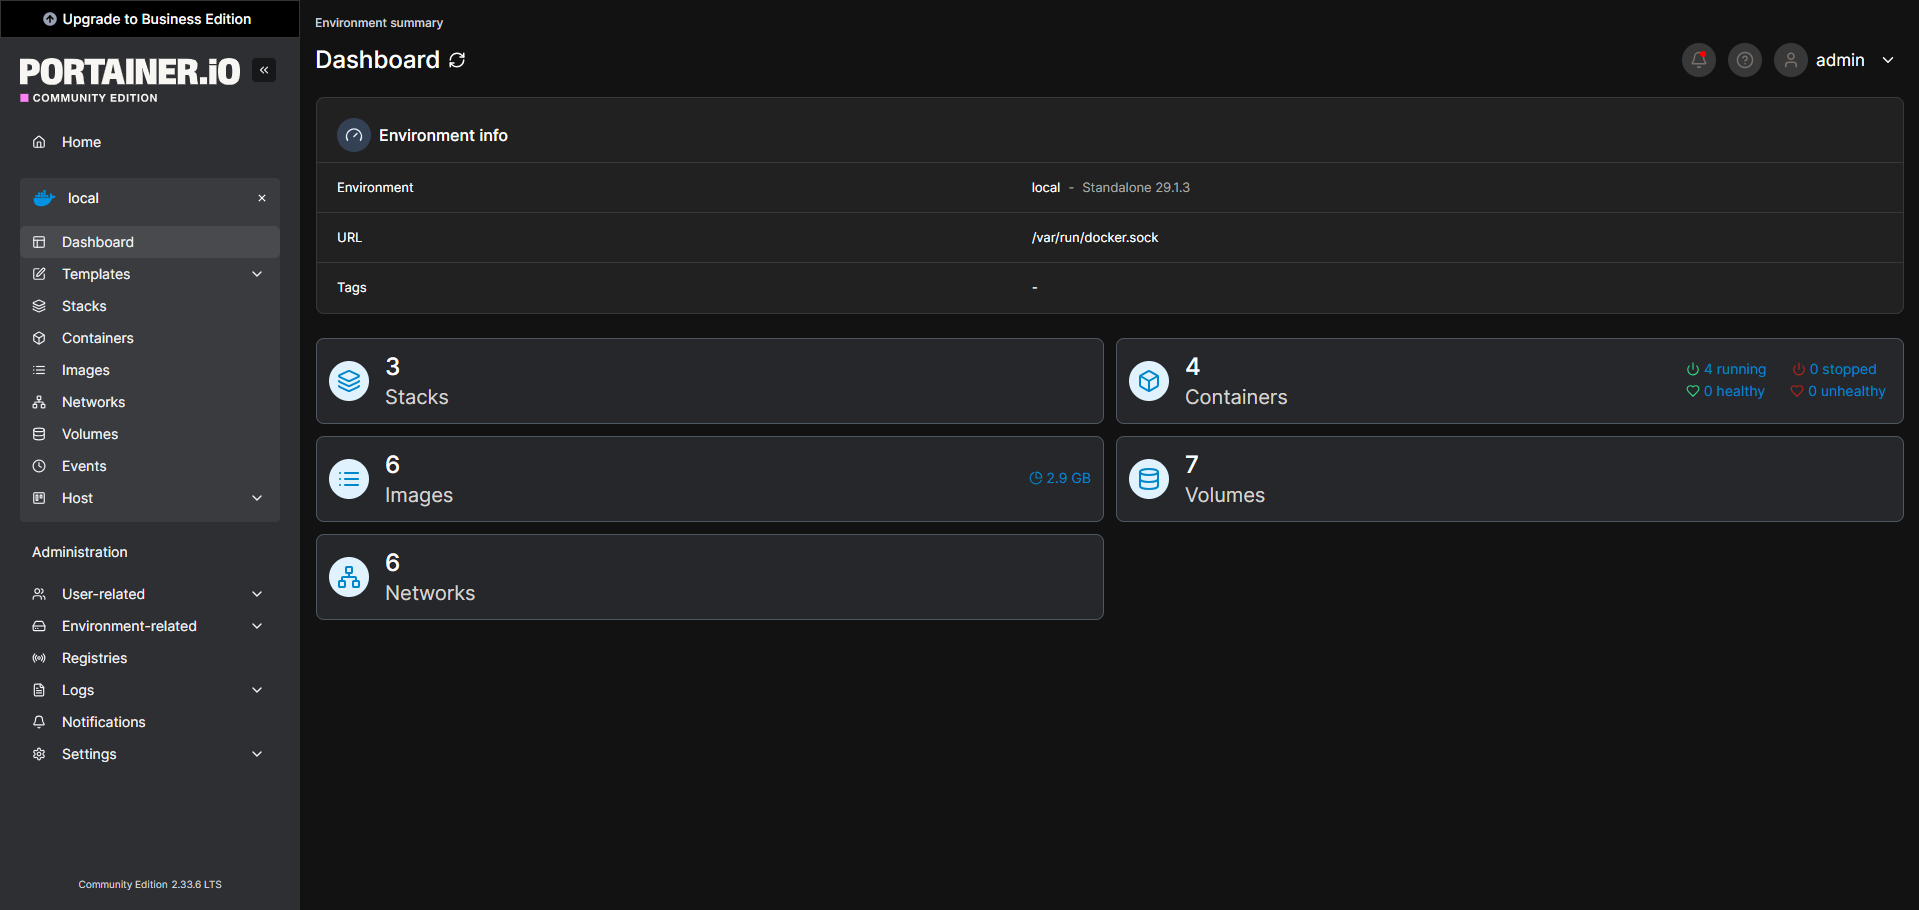Click the Home house icon in the sidebar
The height and width of the screenshot is (910, 1919).
point(39,142)
